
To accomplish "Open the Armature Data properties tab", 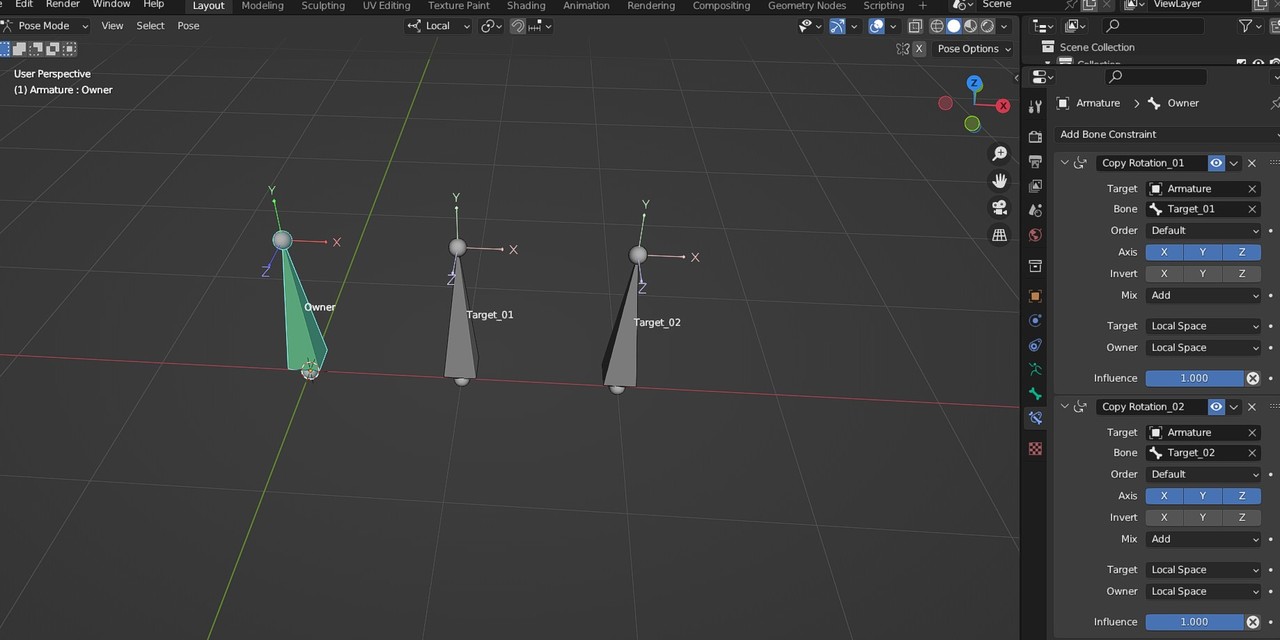I will coord(1035,370).
